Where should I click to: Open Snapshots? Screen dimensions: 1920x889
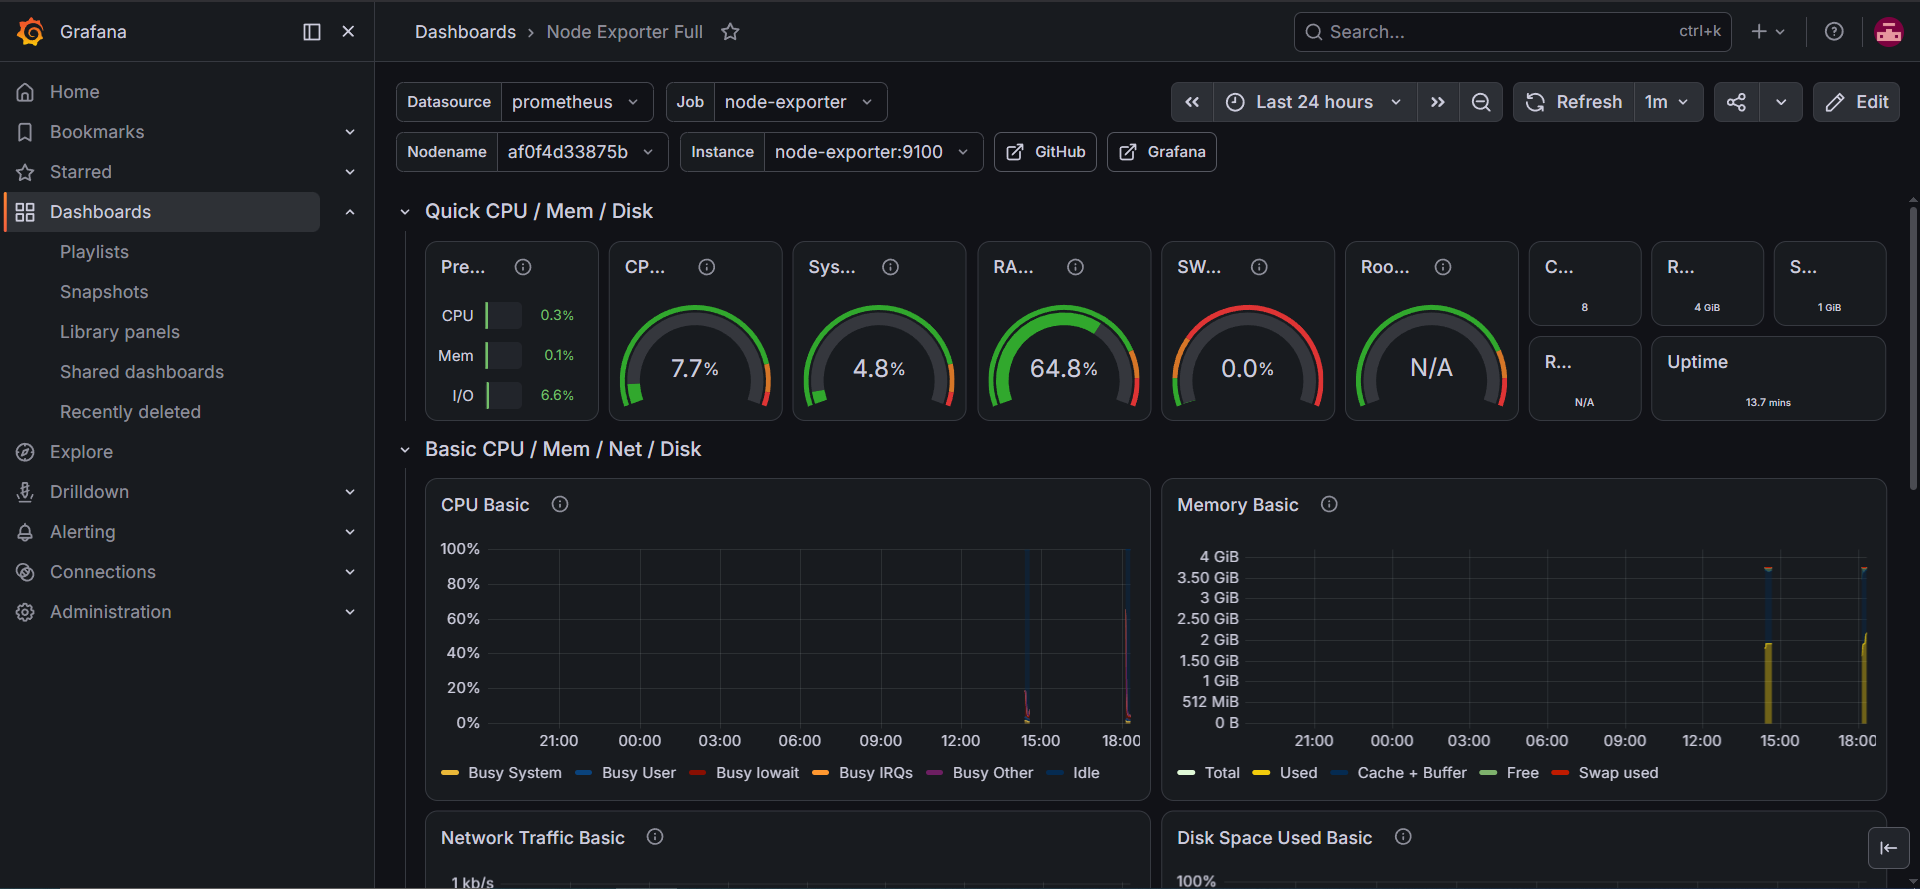click(104, 292)
